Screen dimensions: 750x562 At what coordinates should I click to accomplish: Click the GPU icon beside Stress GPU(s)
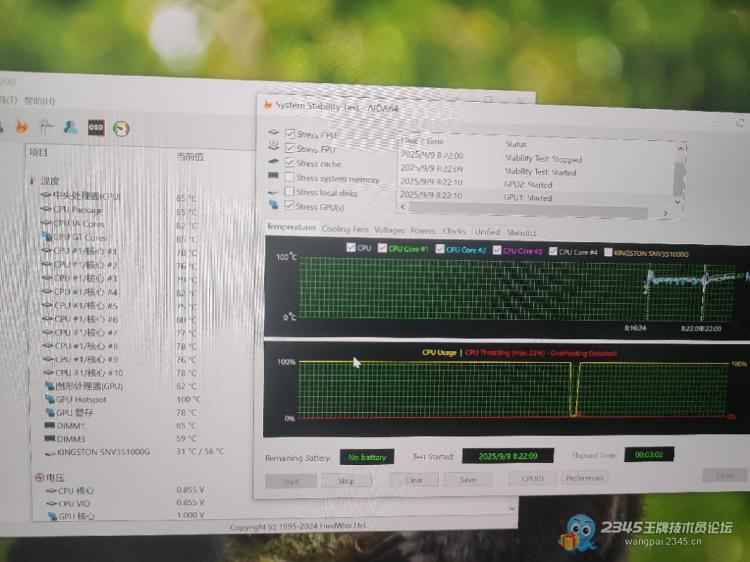click(x=274, y=204)
